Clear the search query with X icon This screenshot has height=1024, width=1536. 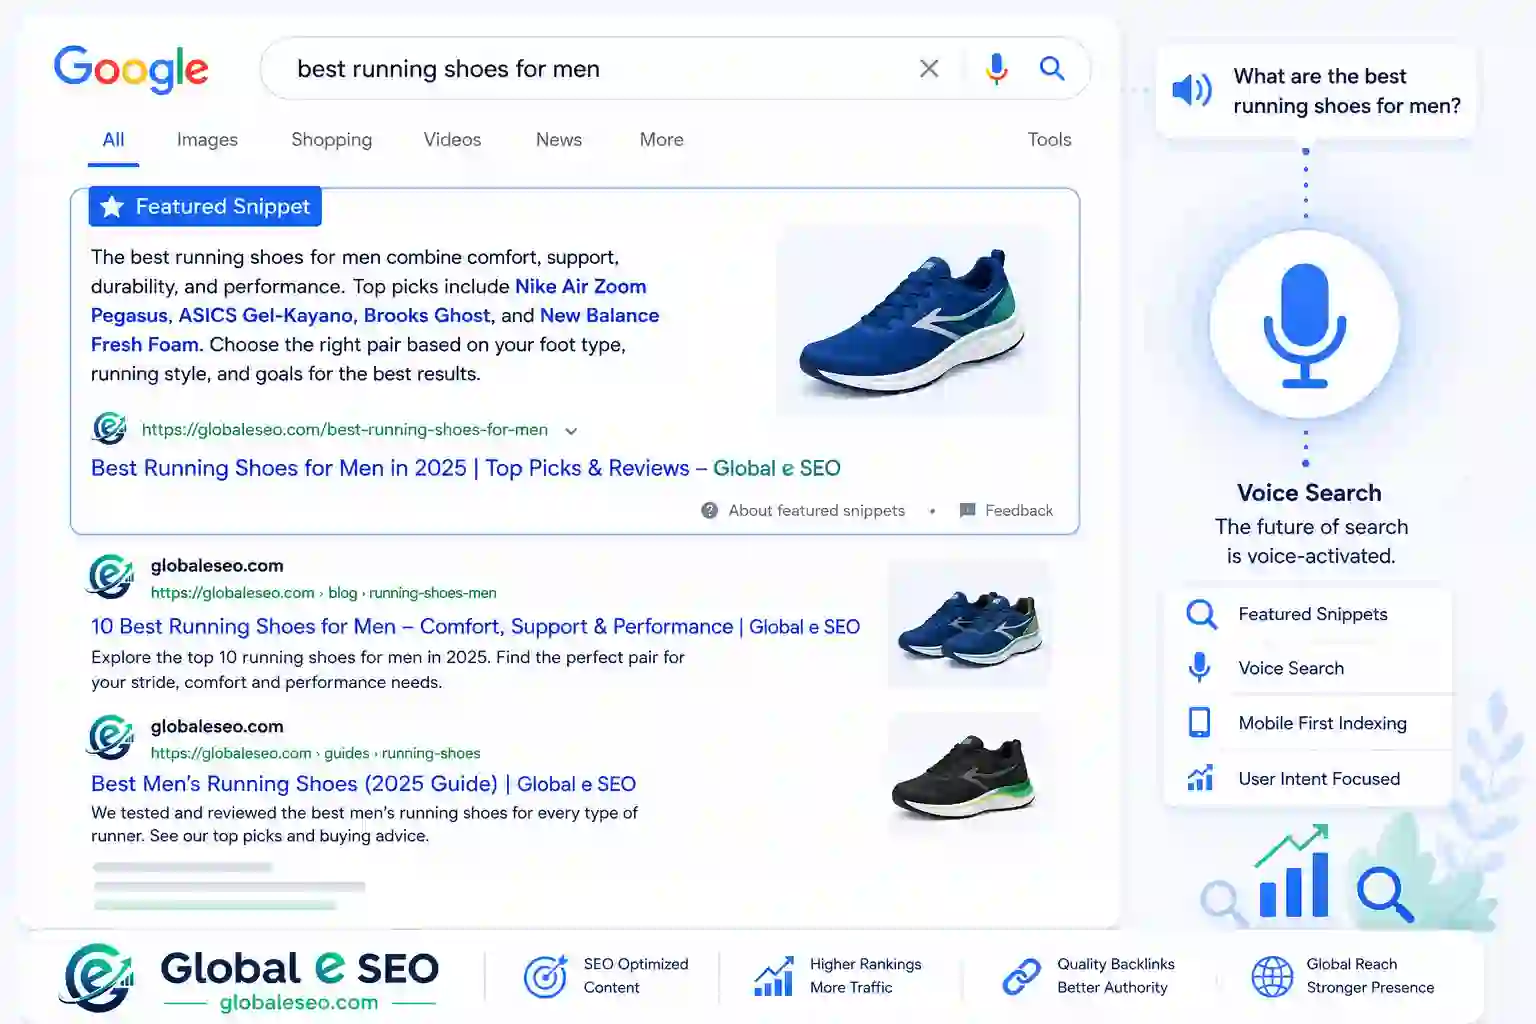point(929,68)
